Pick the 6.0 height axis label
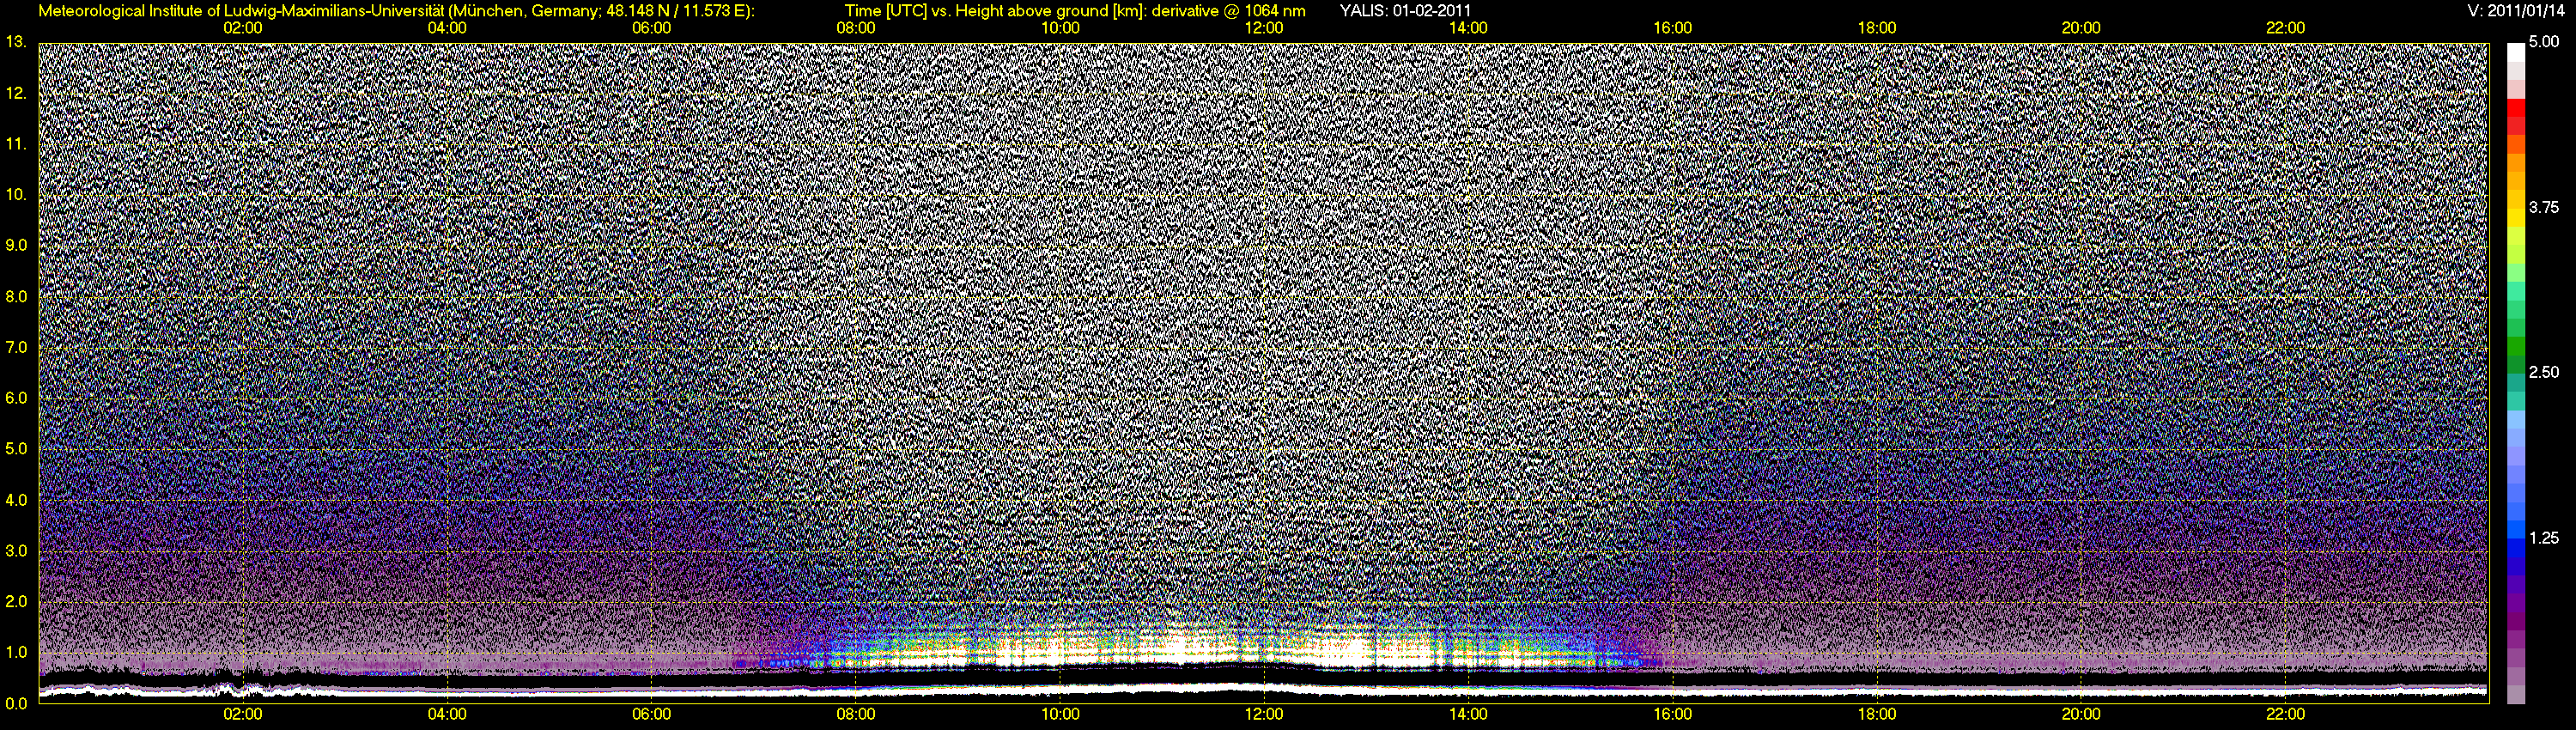 click(16, 398)
